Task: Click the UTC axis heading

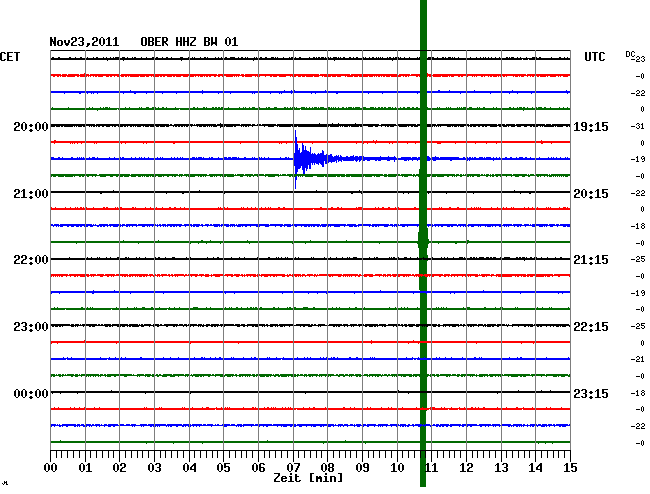Action: [x=594, y=57]
